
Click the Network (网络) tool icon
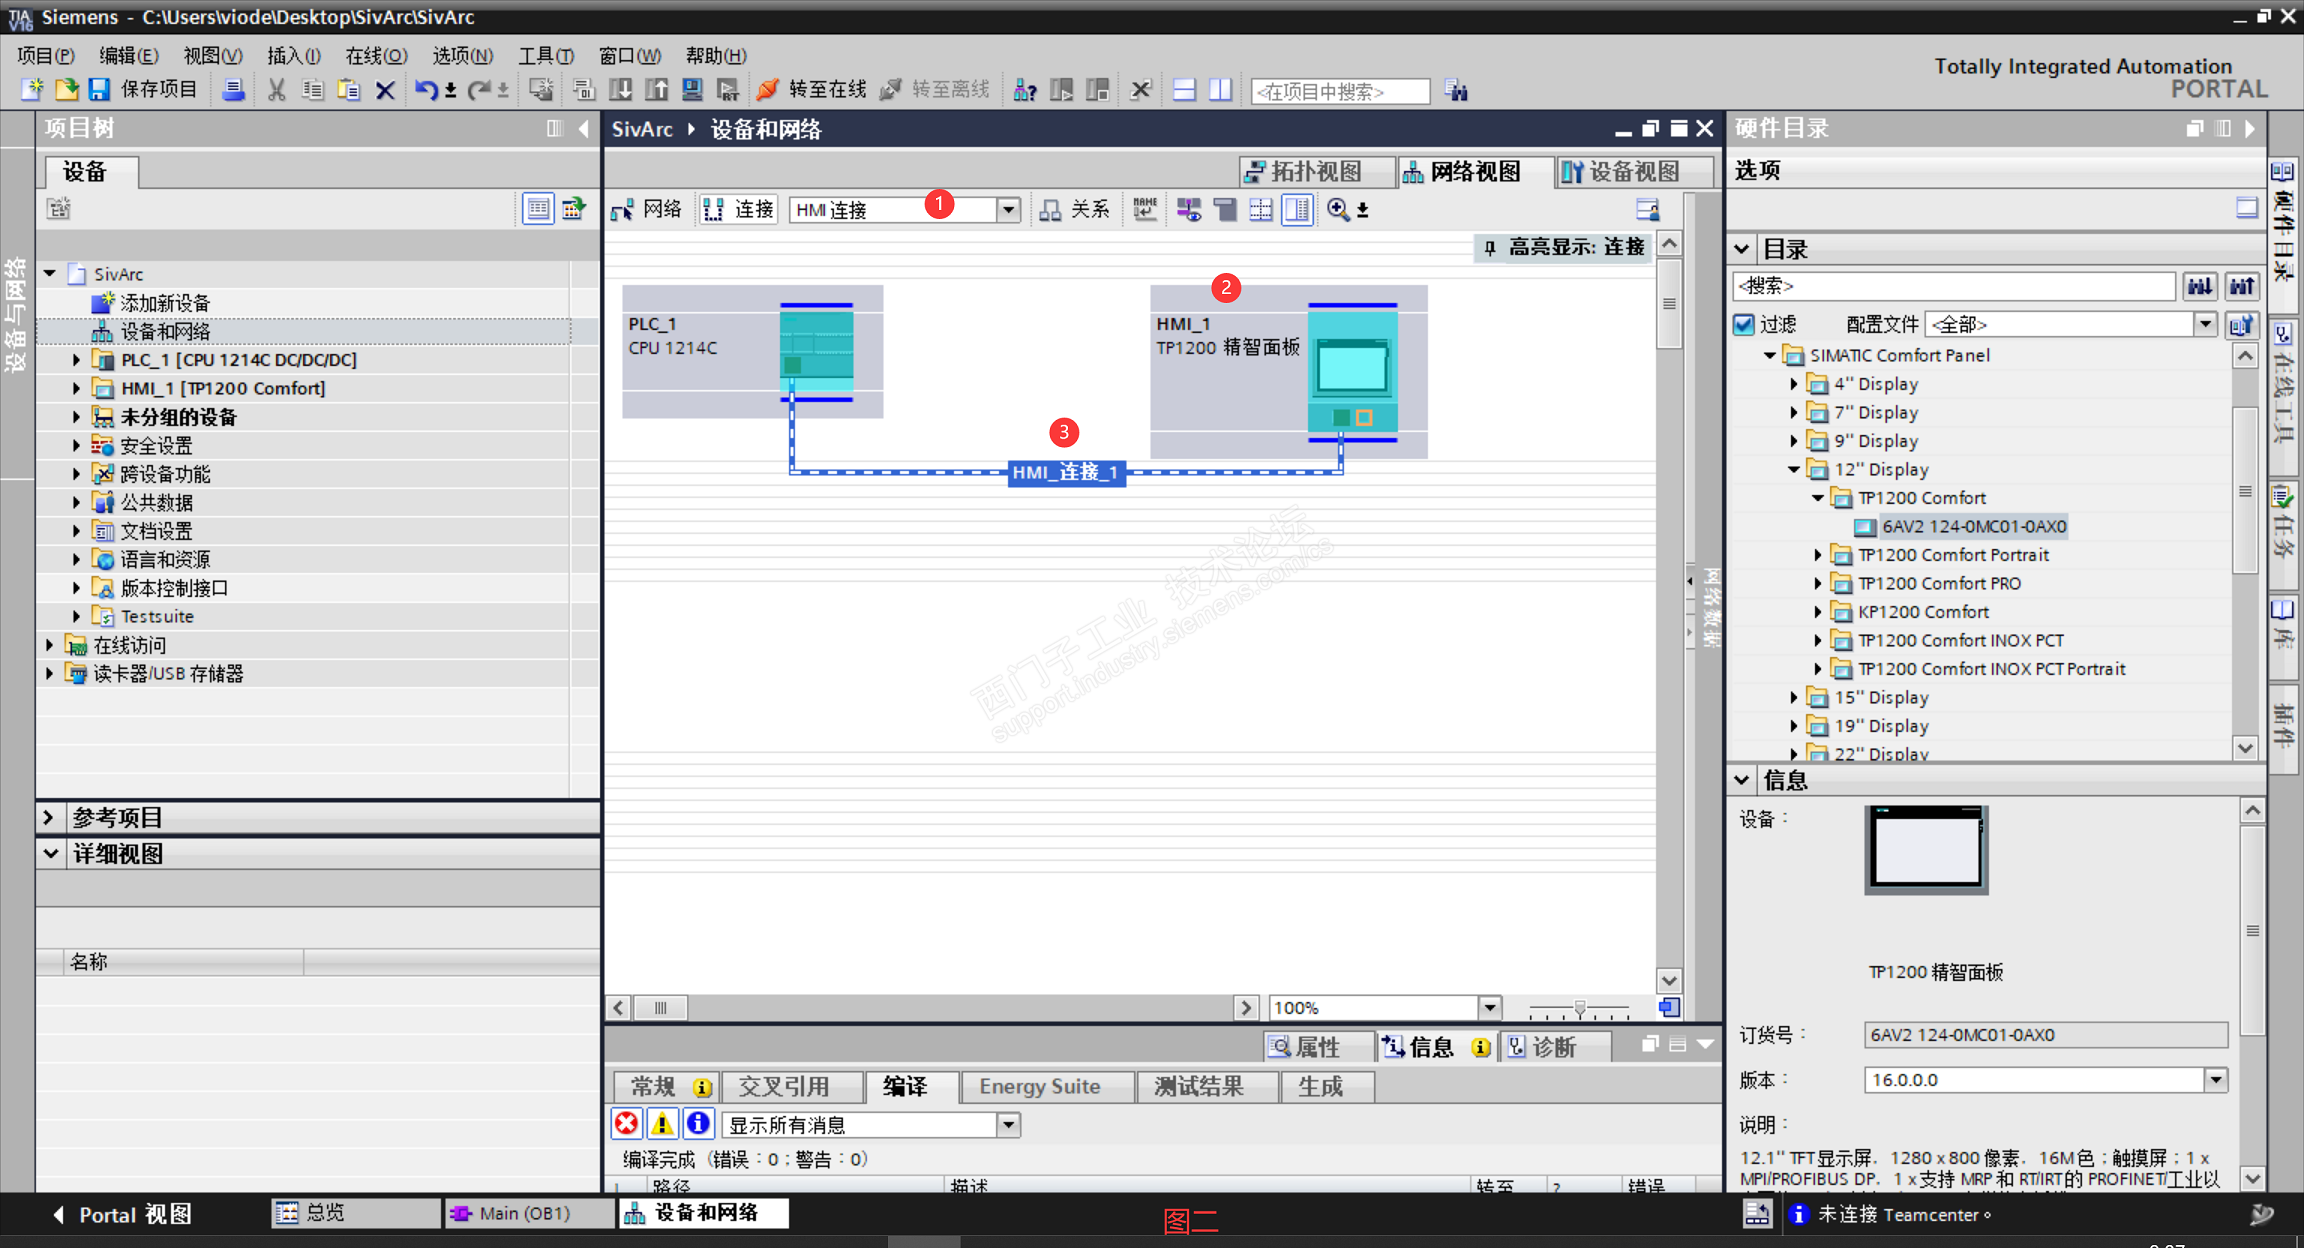[622, 209]
